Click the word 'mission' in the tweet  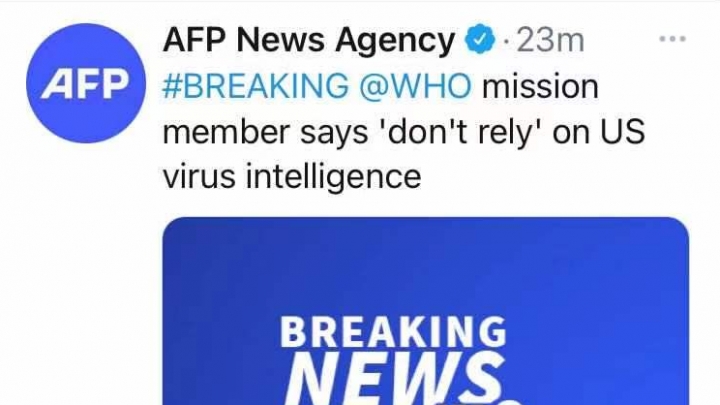(x=540, y=85)
